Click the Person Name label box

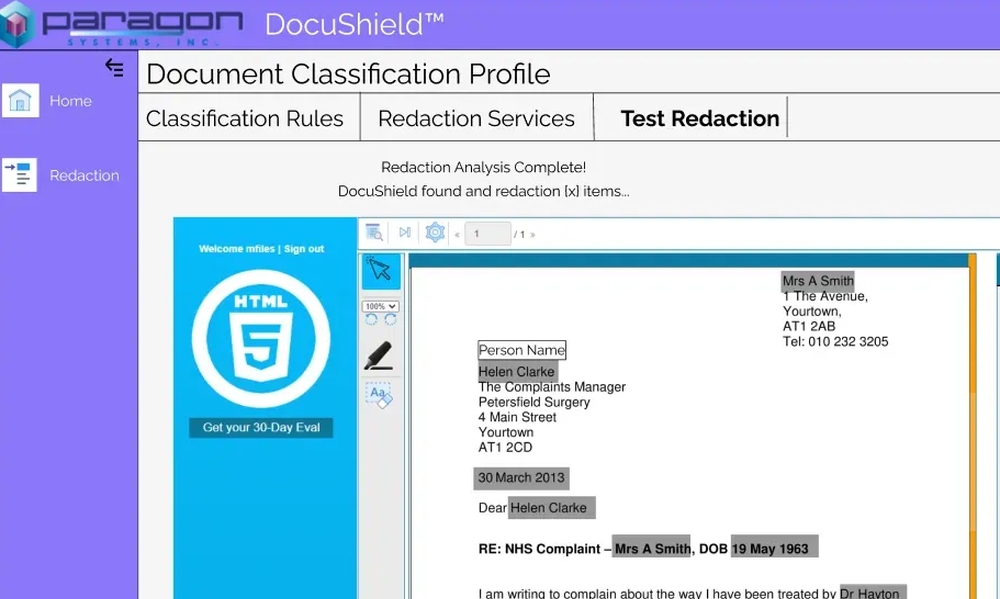point(522,350)
